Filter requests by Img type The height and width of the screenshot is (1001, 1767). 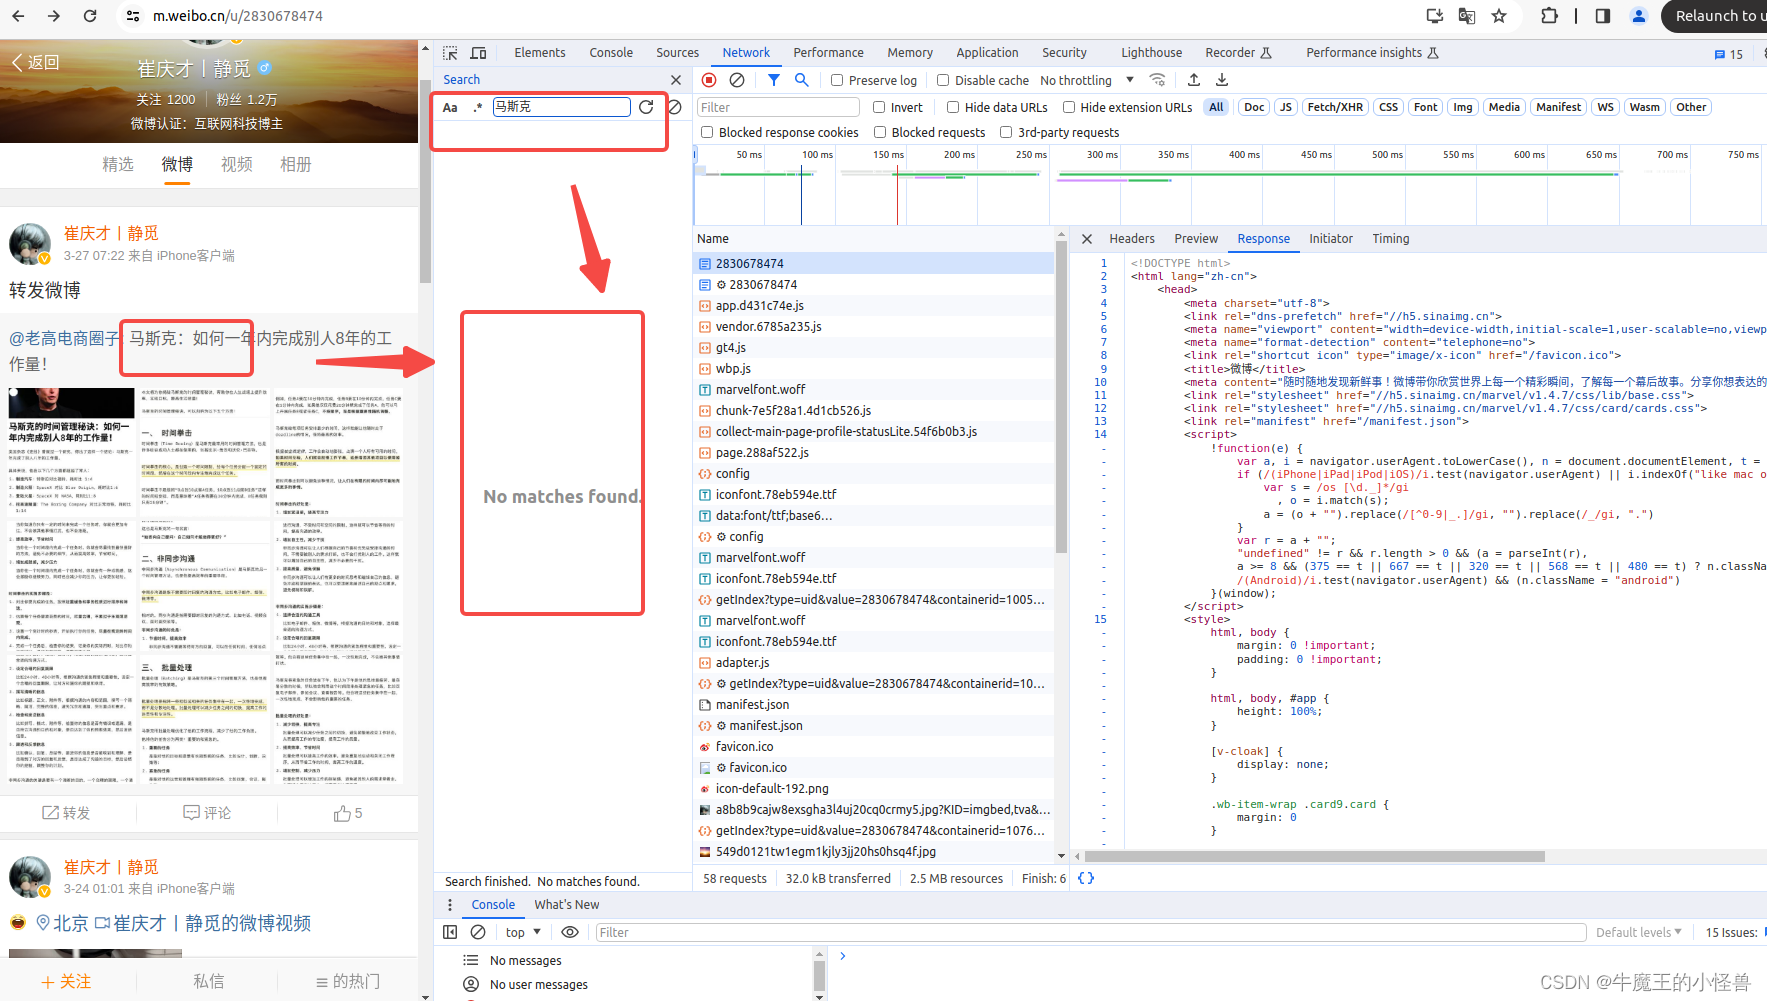1463,107
